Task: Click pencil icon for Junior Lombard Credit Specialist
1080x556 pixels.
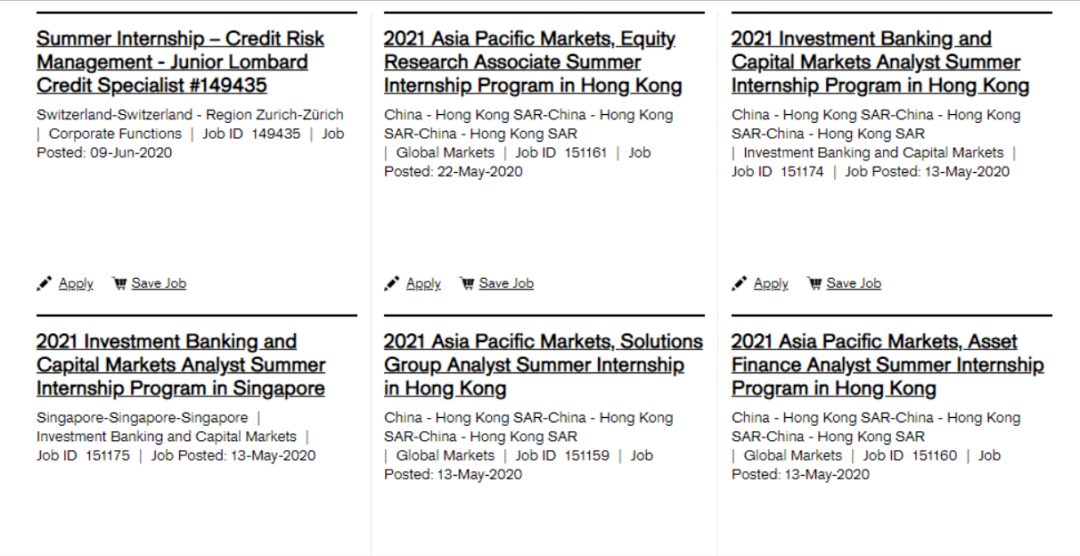Action: [44, 284]
